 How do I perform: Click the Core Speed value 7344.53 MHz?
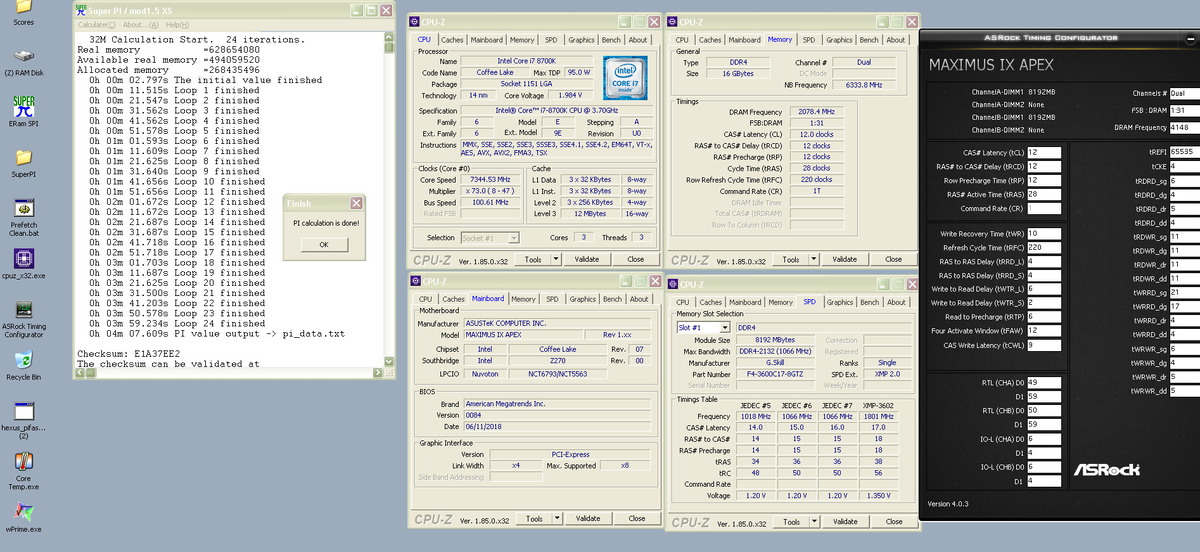pyautogui.click(x=490, y=178)
